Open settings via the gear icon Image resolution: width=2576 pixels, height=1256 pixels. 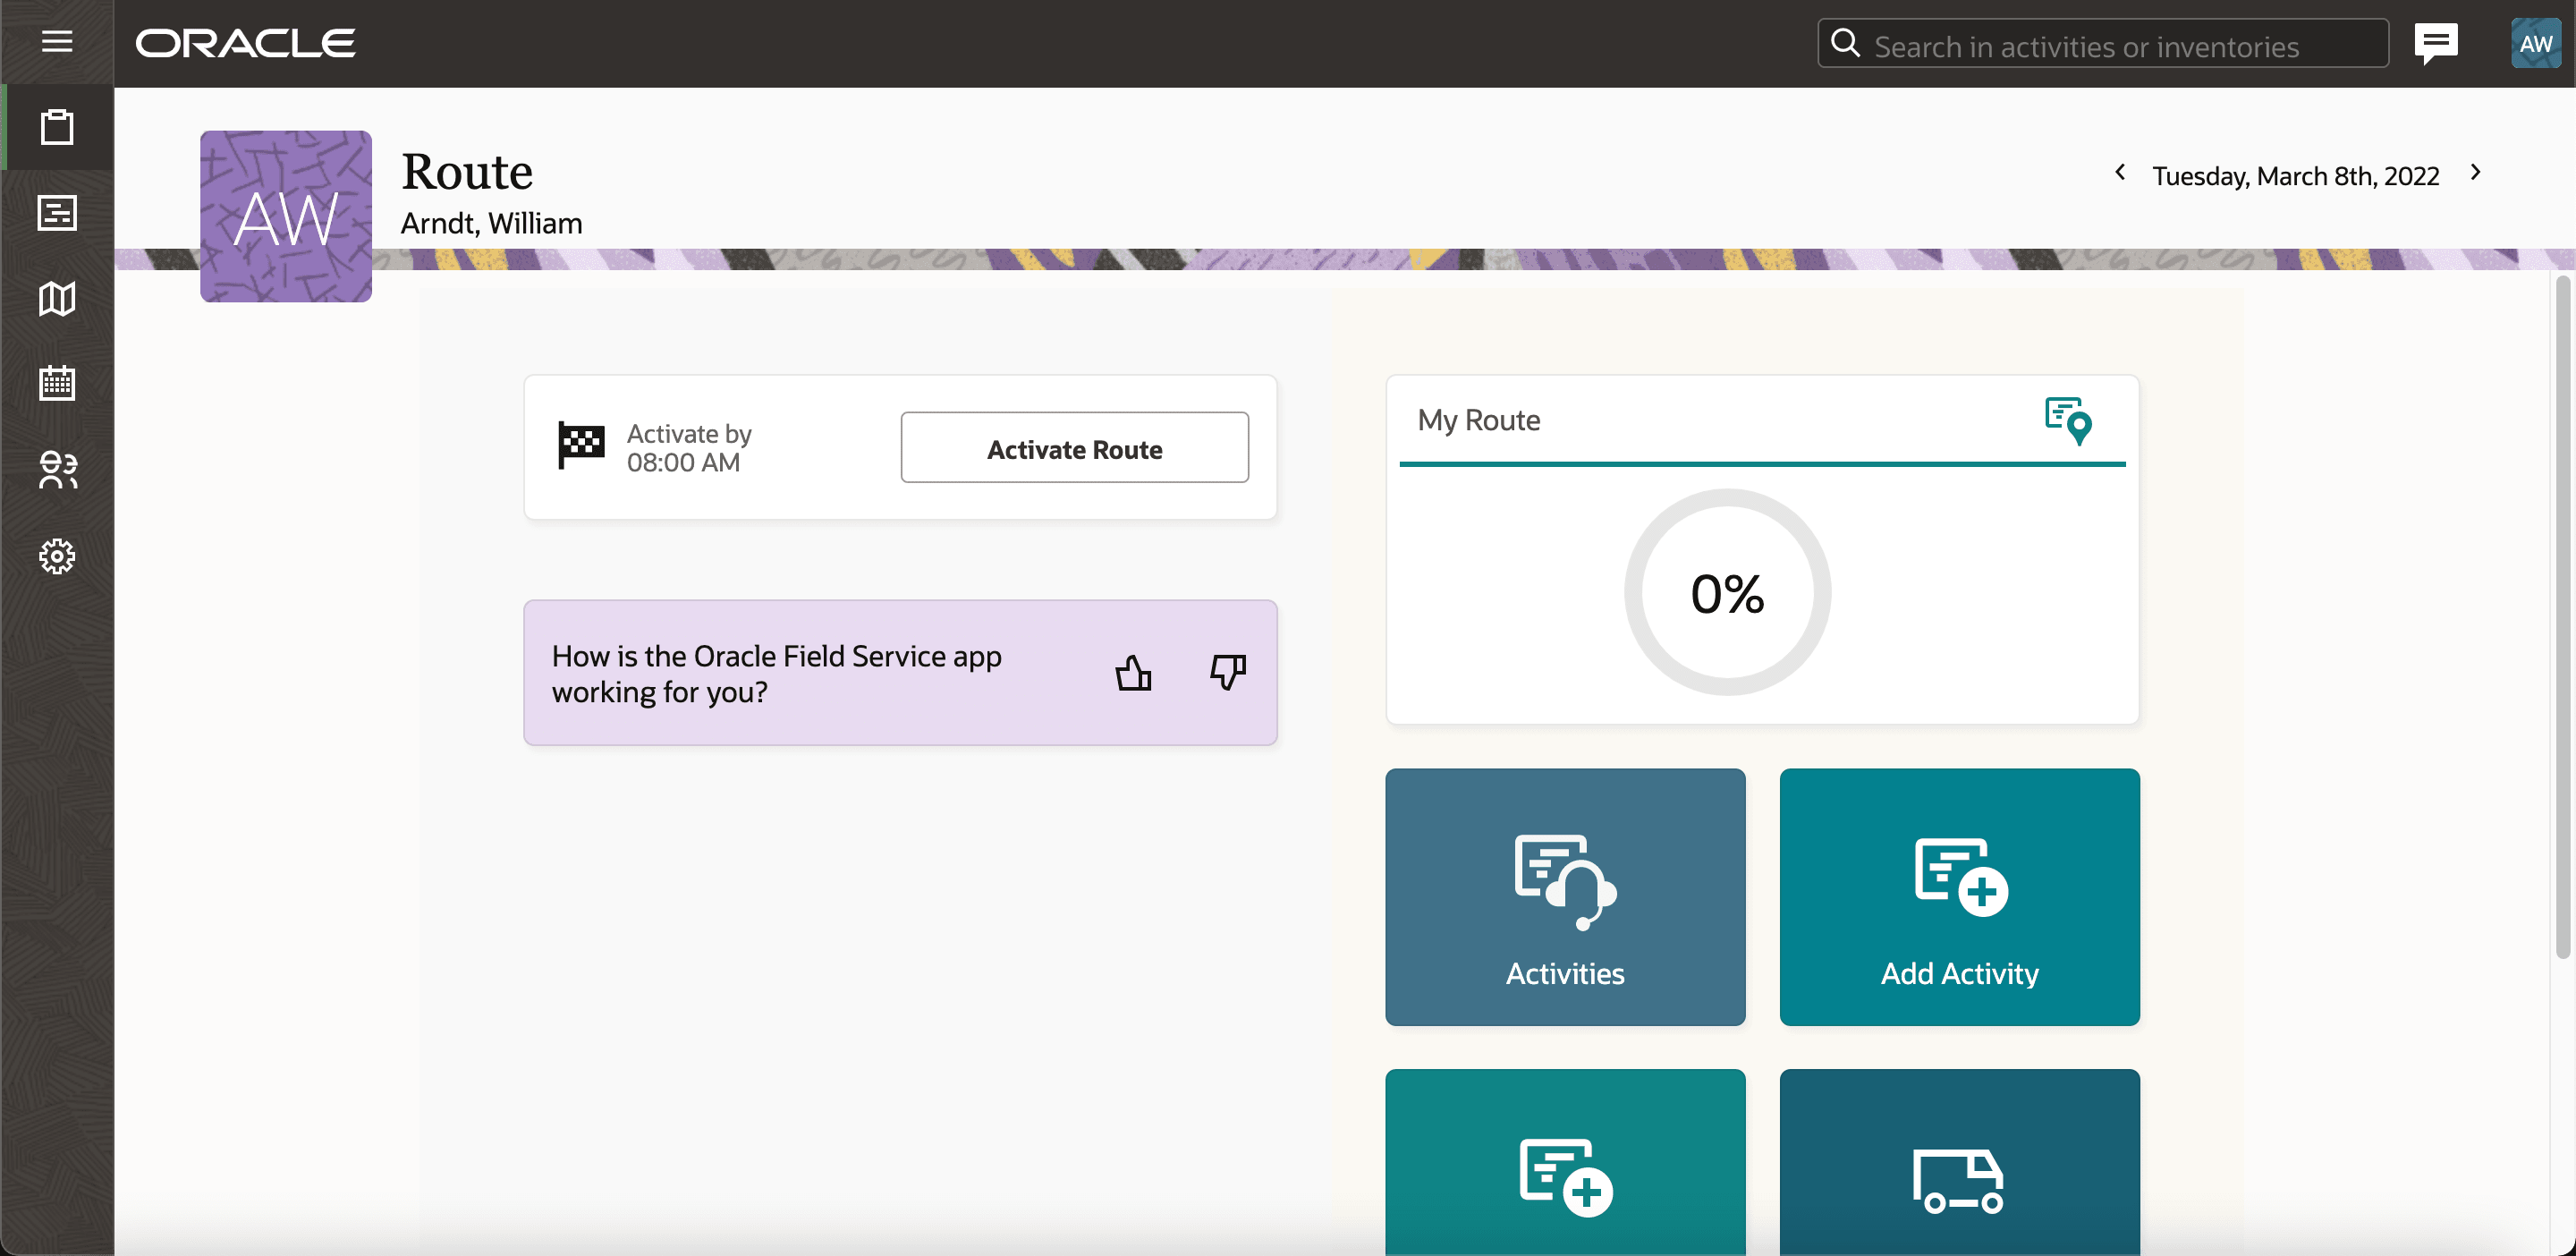click(57, 556)
